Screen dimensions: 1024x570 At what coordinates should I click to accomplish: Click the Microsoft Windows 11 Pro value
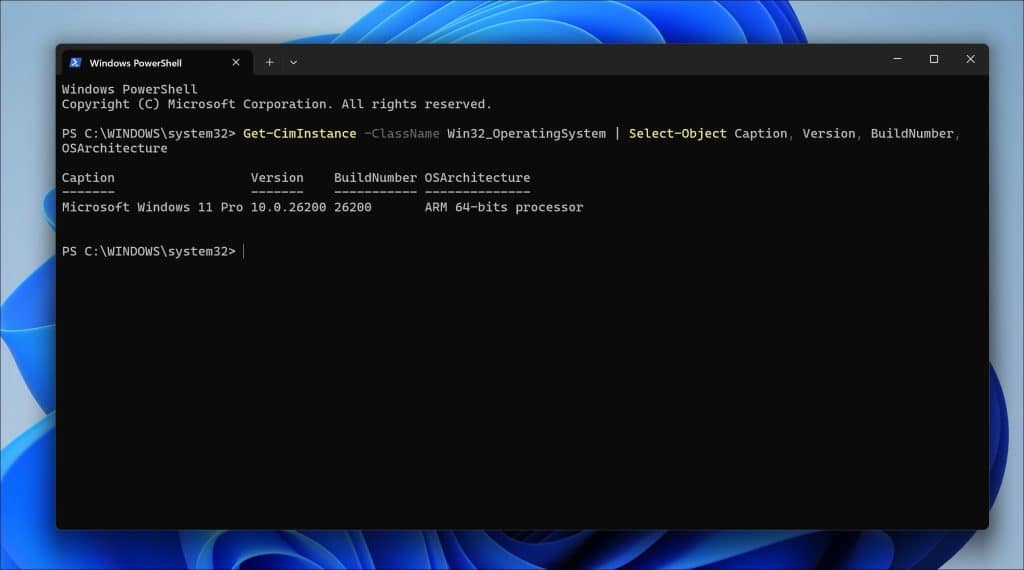pyautogui.click(x=152, y=208)
